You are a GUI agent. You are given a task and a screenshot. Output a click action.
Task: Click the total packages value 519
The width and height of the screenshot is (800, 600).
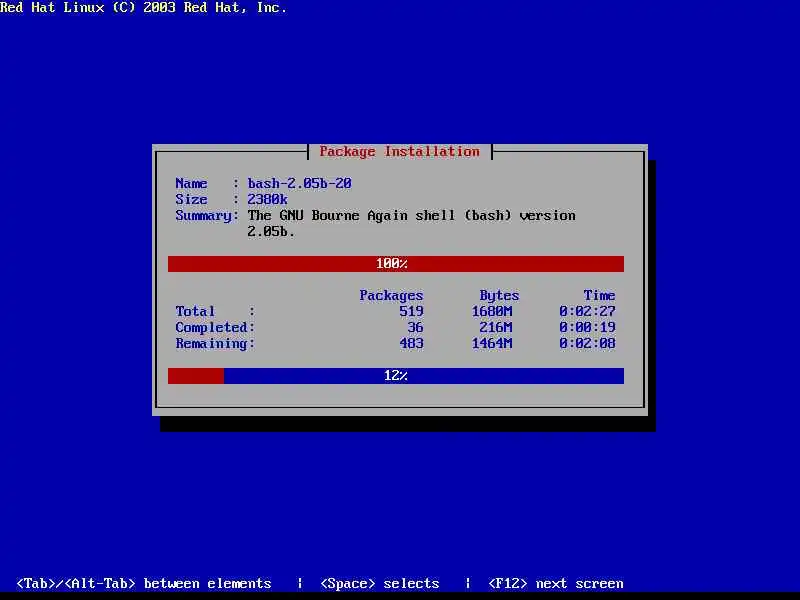click(x=411, y=311)
